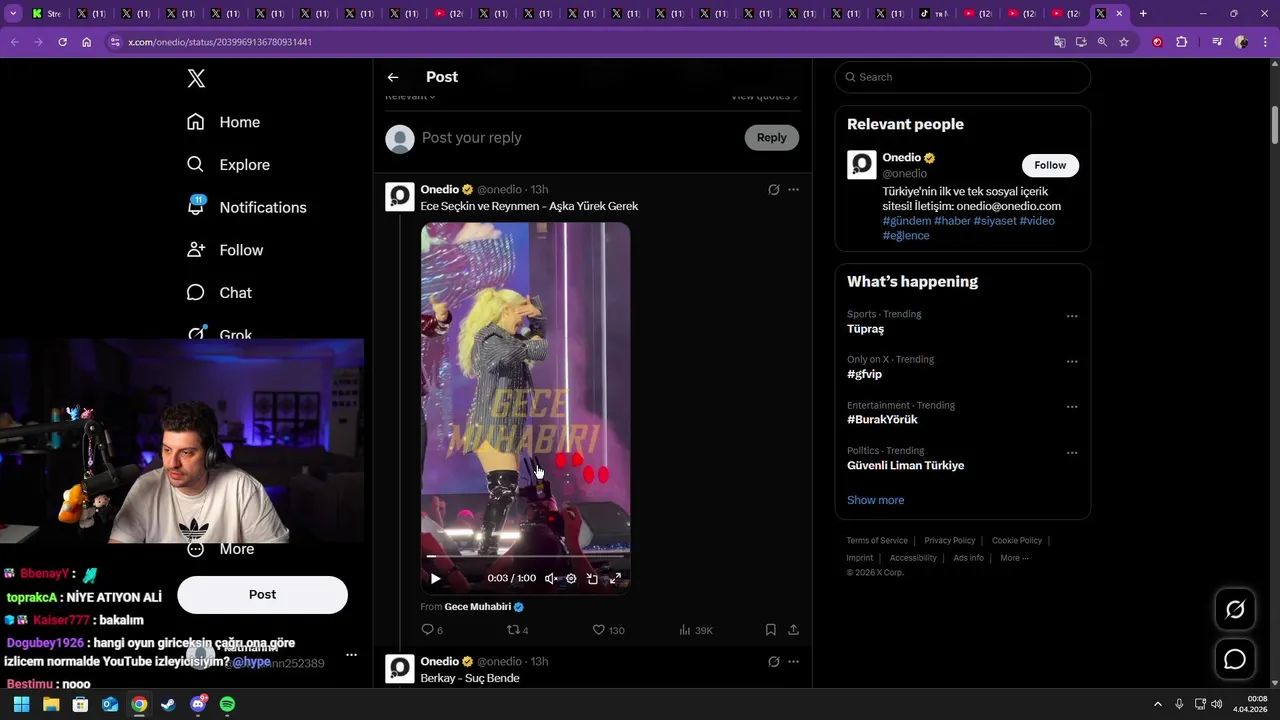Like the post with 130 likes
Screen dimensions: 1280x720
[x=608, y=630]
